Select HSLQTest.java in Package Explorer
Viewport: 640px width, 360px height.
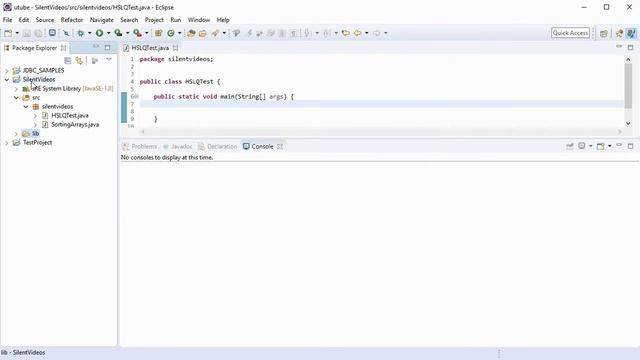[69, 116]
